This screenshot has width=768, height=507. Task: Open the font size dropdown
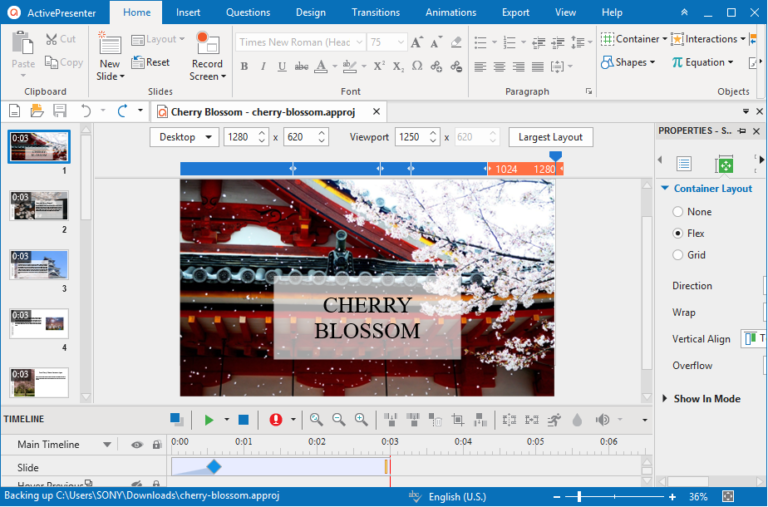tap(401, 42)
